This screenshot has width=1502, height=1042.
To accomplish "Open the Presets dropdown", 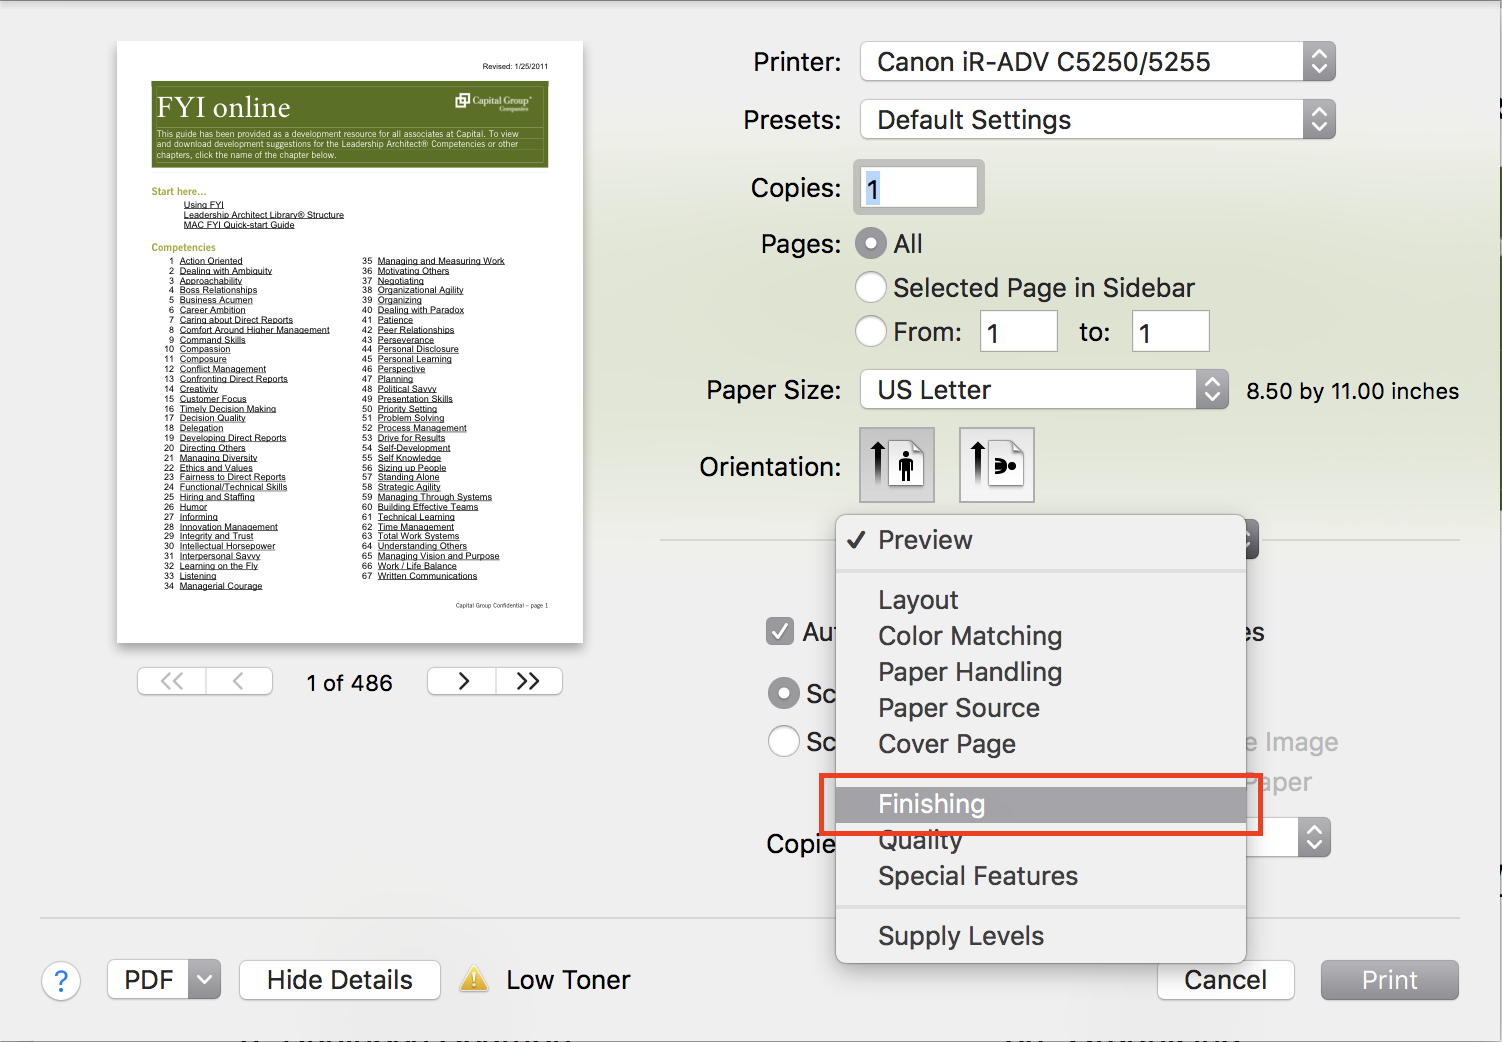I will tap(1097, 119).
